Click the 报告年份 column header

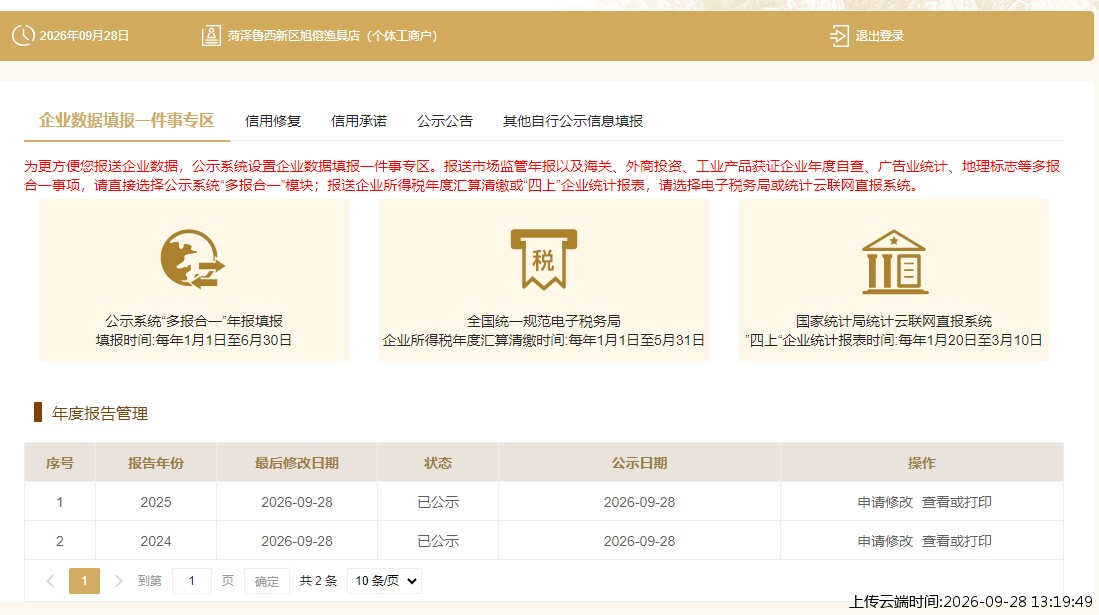coord(156,463)
